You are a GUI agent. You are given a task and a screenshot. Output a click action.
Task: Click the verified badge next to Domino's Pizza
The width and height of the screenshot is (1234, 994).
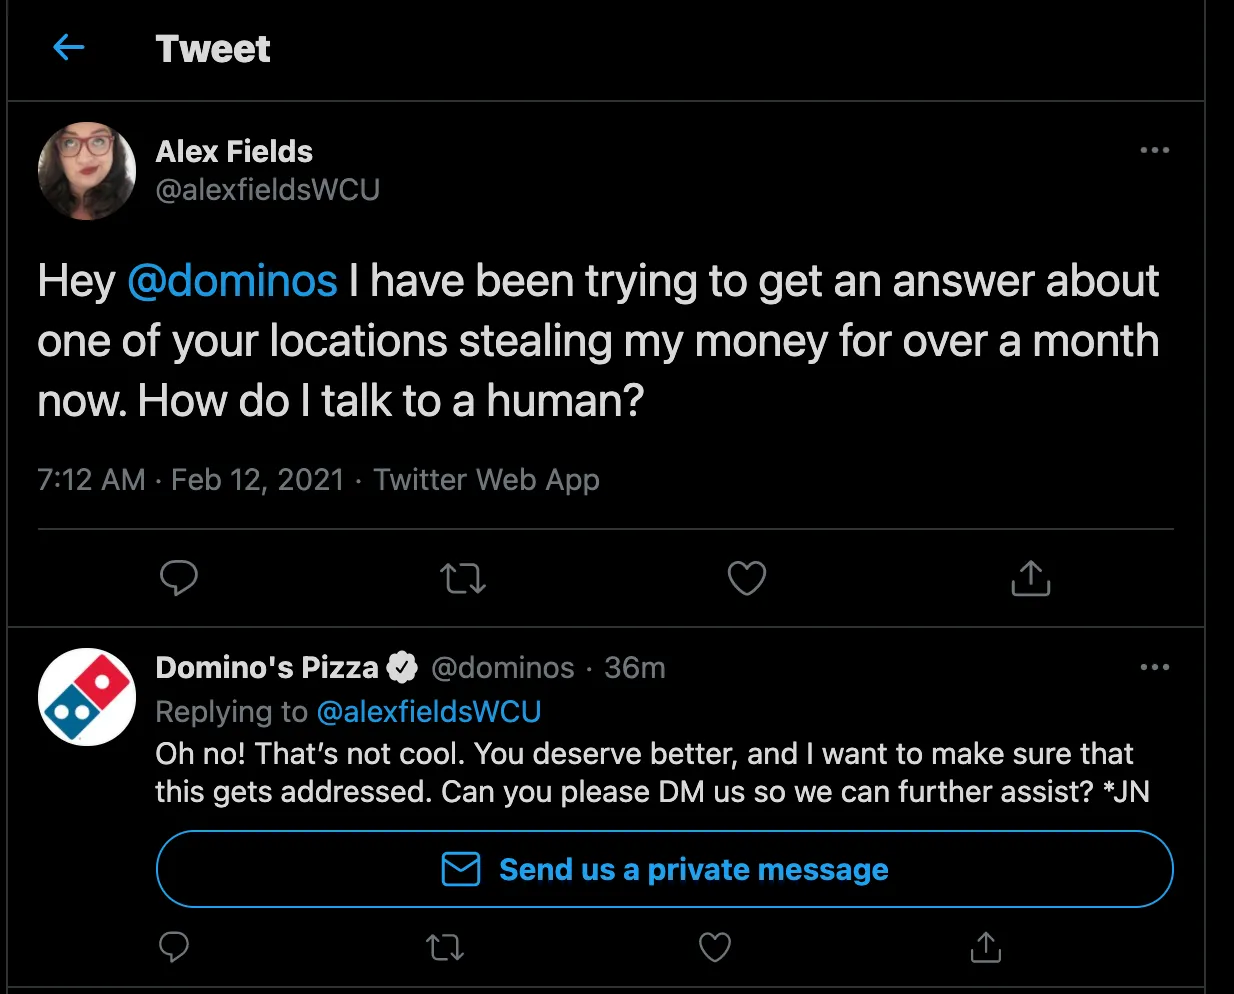[402, 667]
